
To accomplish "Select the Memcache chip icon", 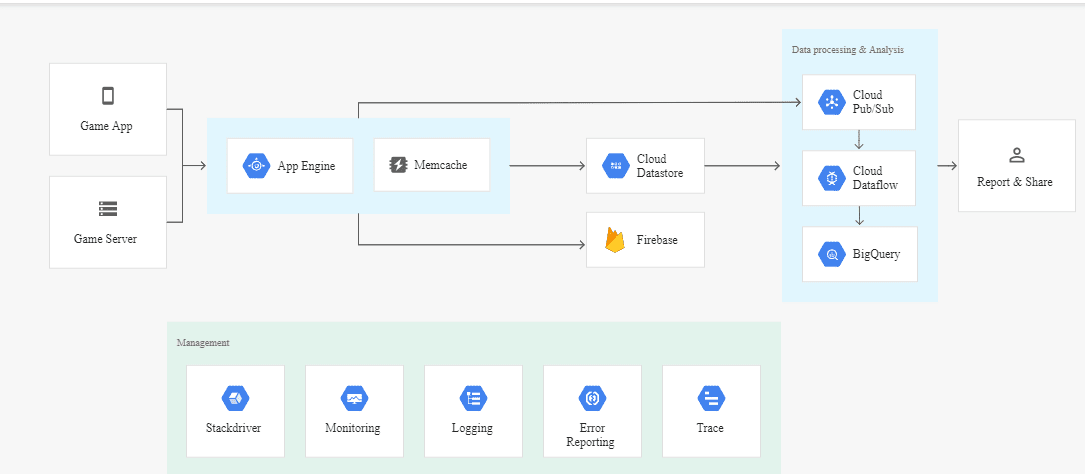I will click(398, 165).
